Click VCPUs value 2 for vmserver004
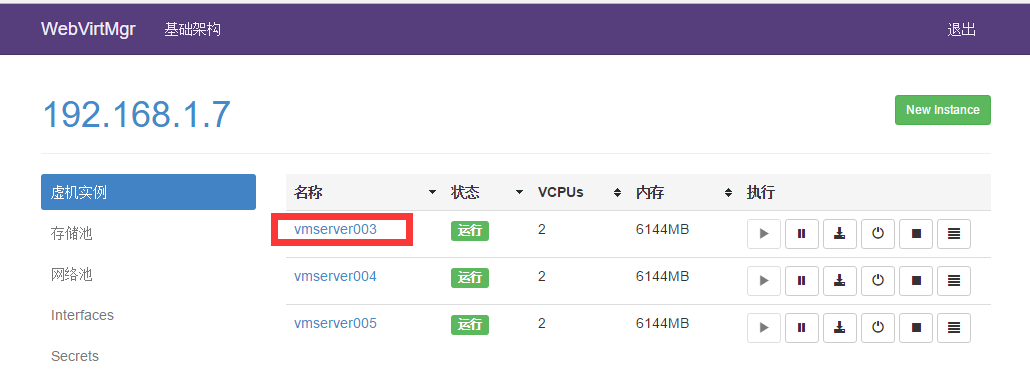The width and height of the screenshot is (1030, 378). (x=542, y=276)
